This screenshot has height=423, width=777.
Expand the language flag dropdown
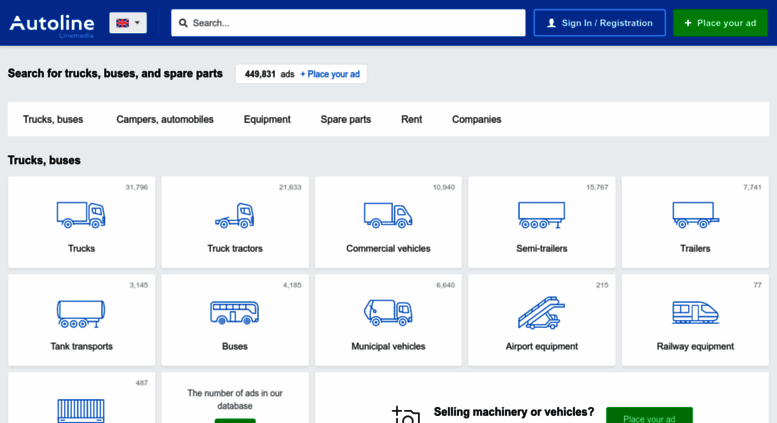tap(128, 23)
